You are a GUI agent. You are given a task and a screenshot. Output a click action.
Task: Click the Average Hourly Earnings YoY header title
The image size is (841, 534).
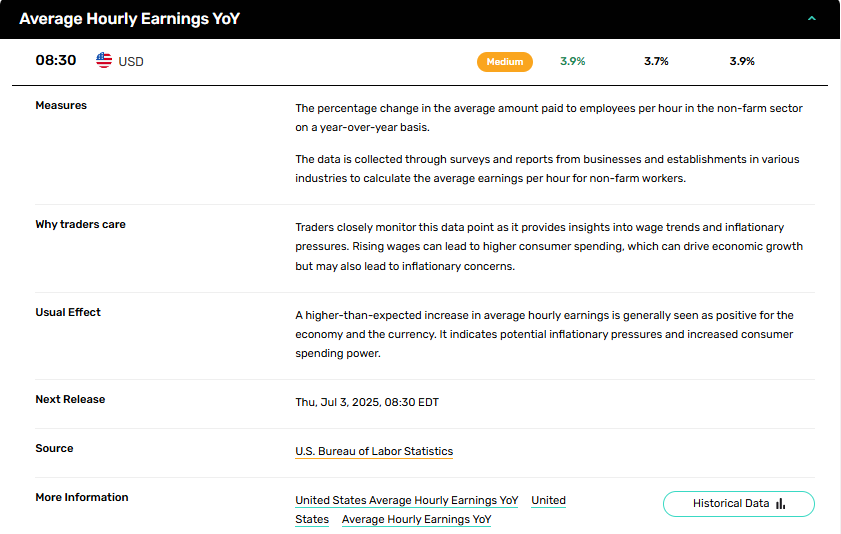[129, 19]
